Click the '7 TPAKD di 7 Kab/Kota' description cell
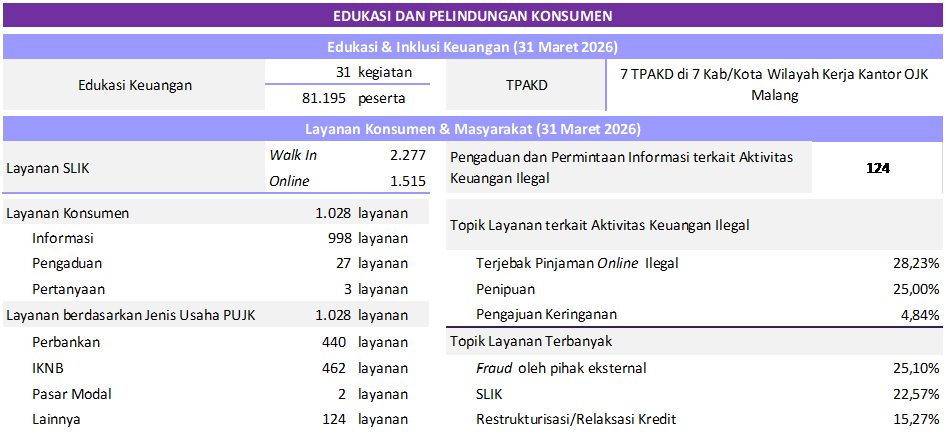The width and height of the screenshot is (946, 435). (x=774, y=85)
